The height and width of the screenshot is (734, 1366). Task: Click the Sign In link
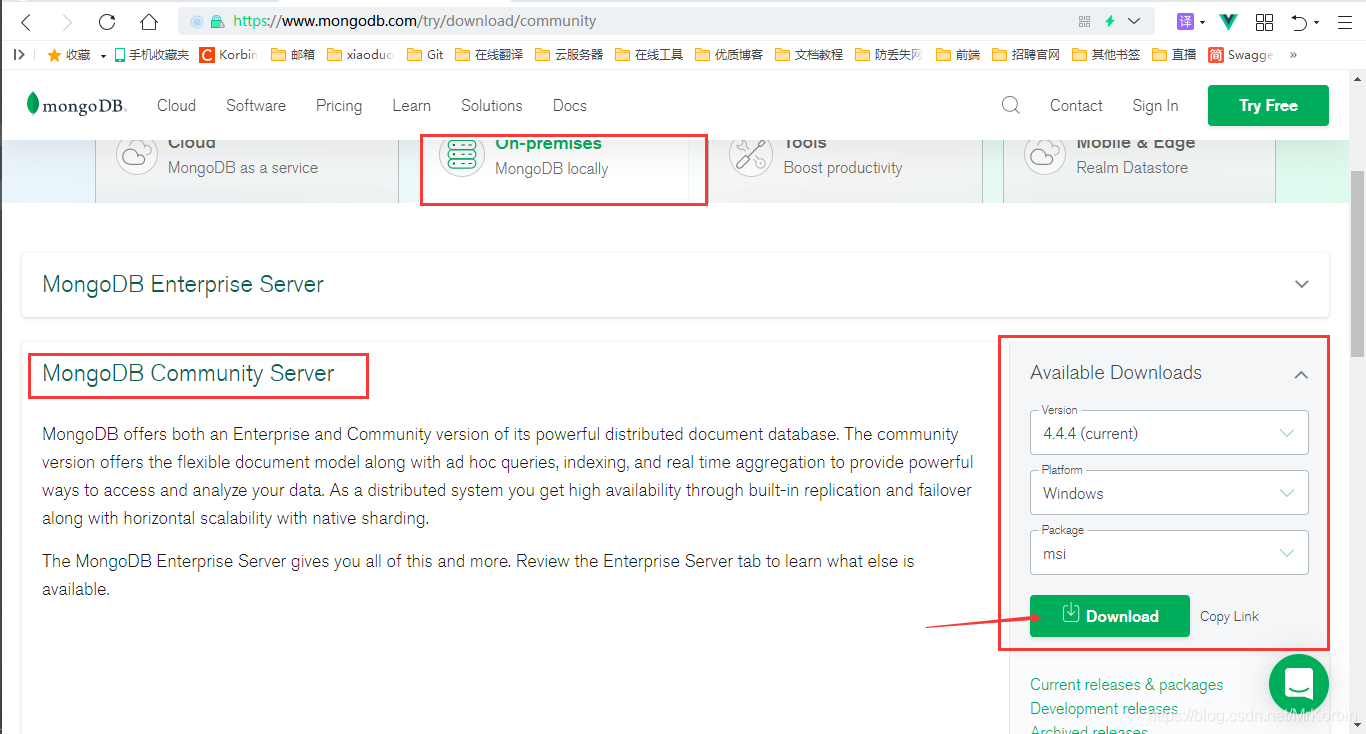1155,105
